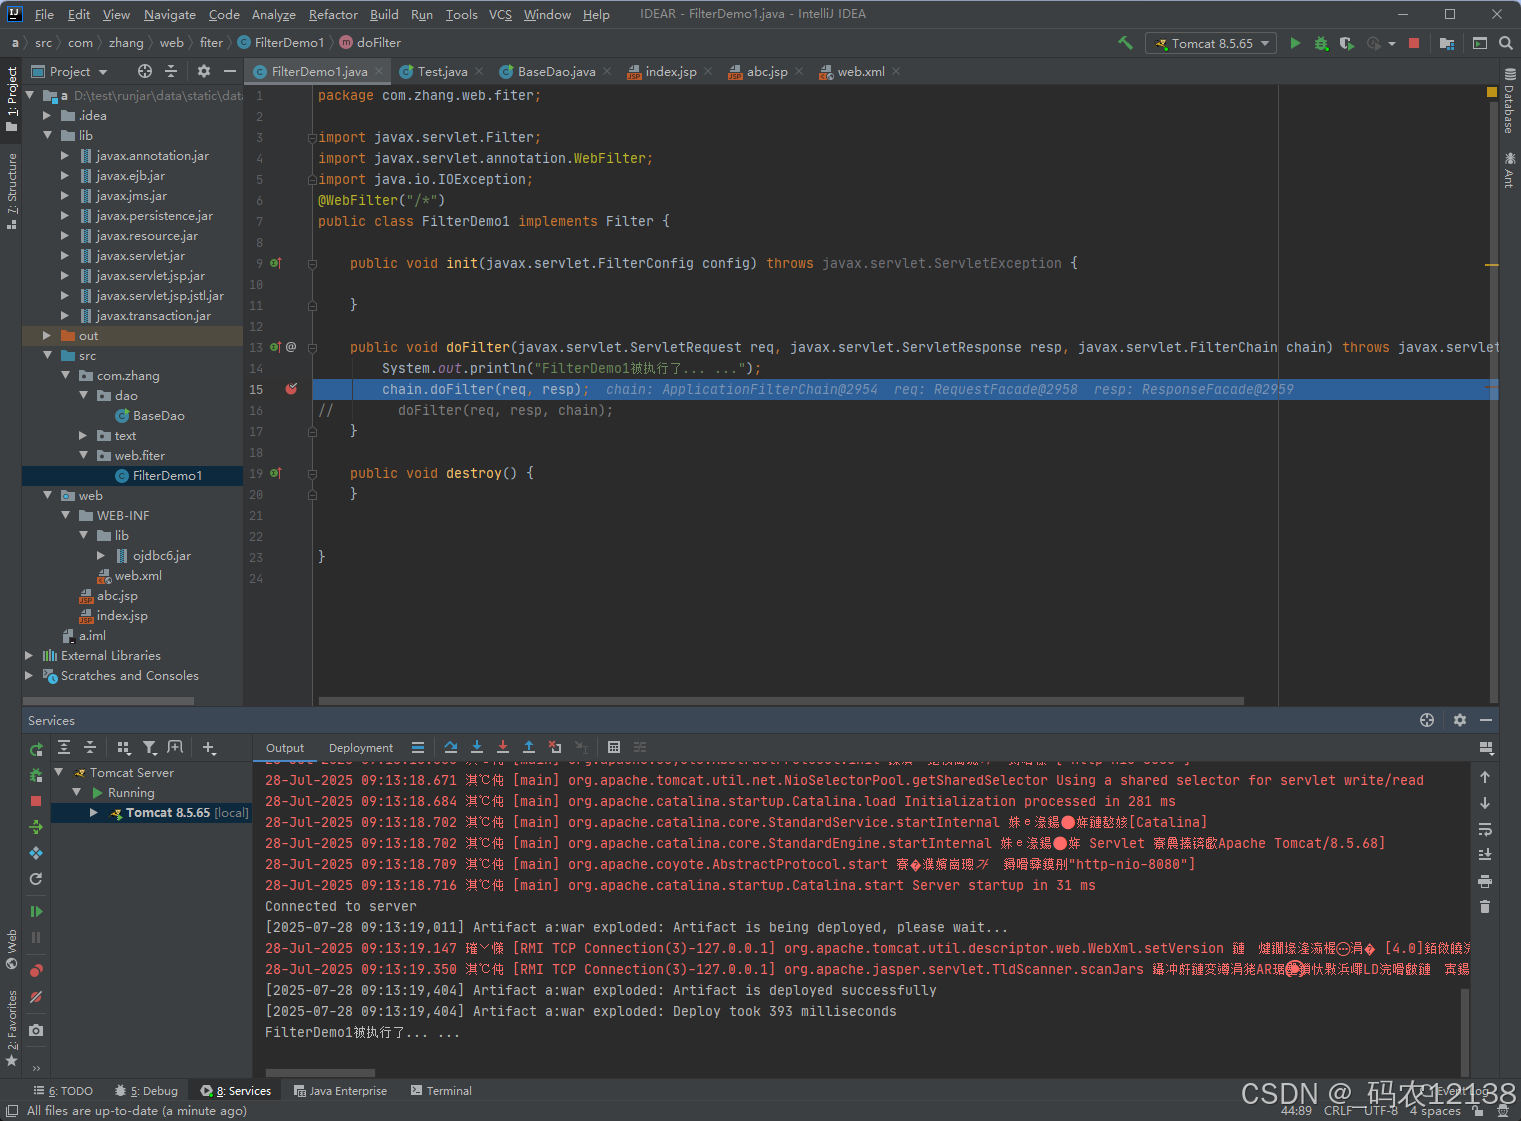Expand the Tomcat 8.5.65 [local] node
Viewport: 1521px width, 1121px height.
94,813
